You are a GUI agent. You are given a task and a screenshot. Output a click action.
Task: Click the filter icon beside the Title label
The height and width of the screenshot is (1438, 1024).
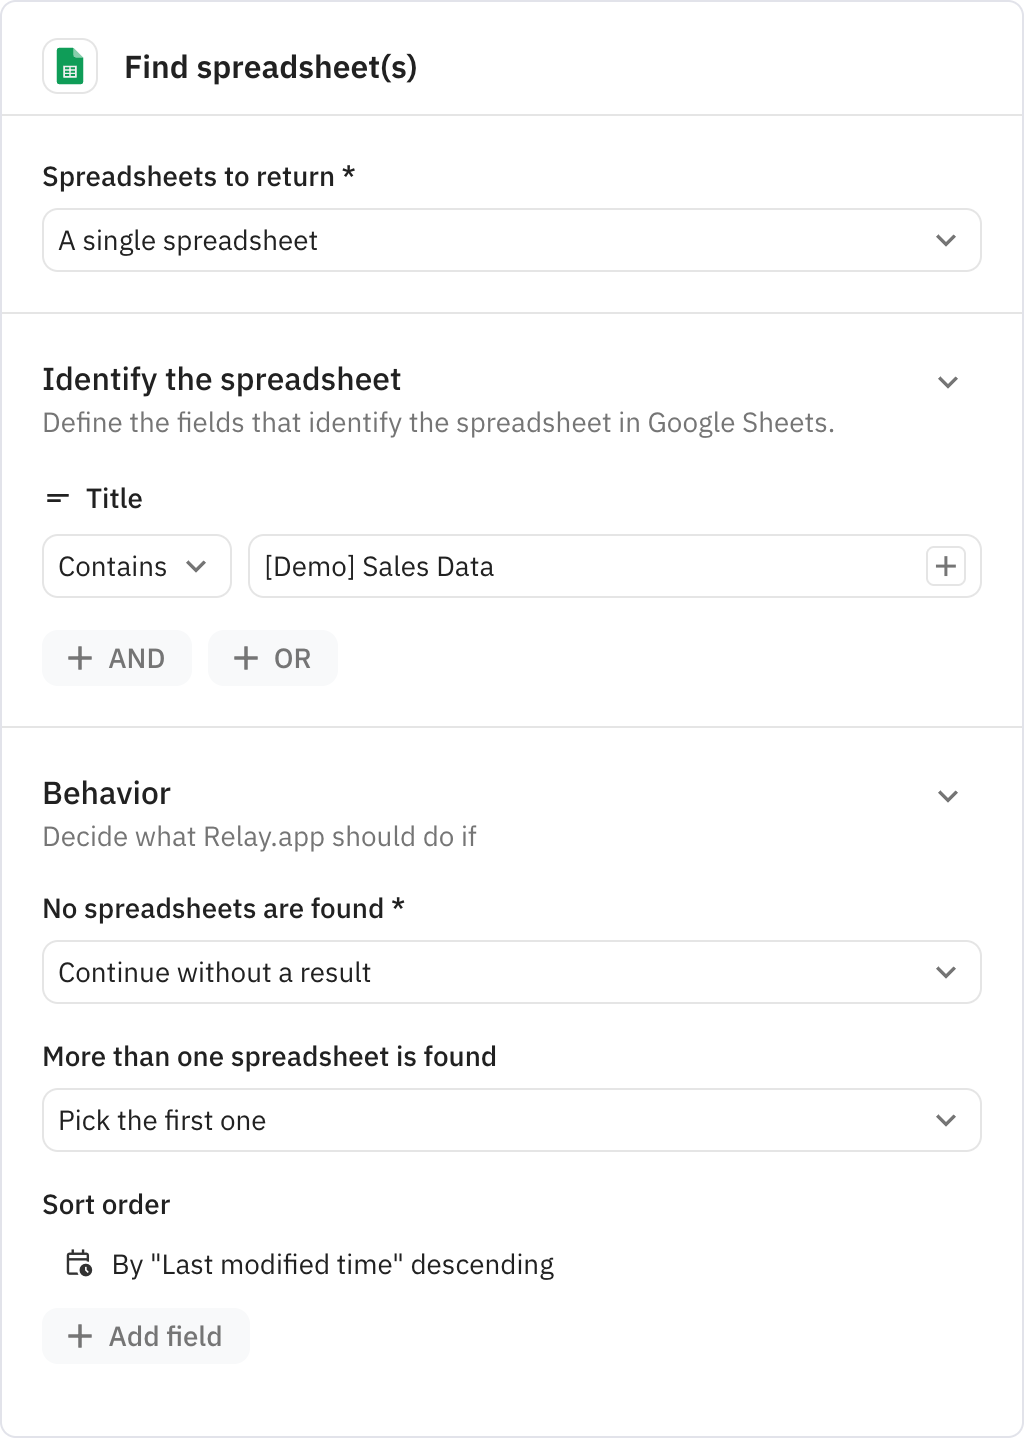point(58,497)
